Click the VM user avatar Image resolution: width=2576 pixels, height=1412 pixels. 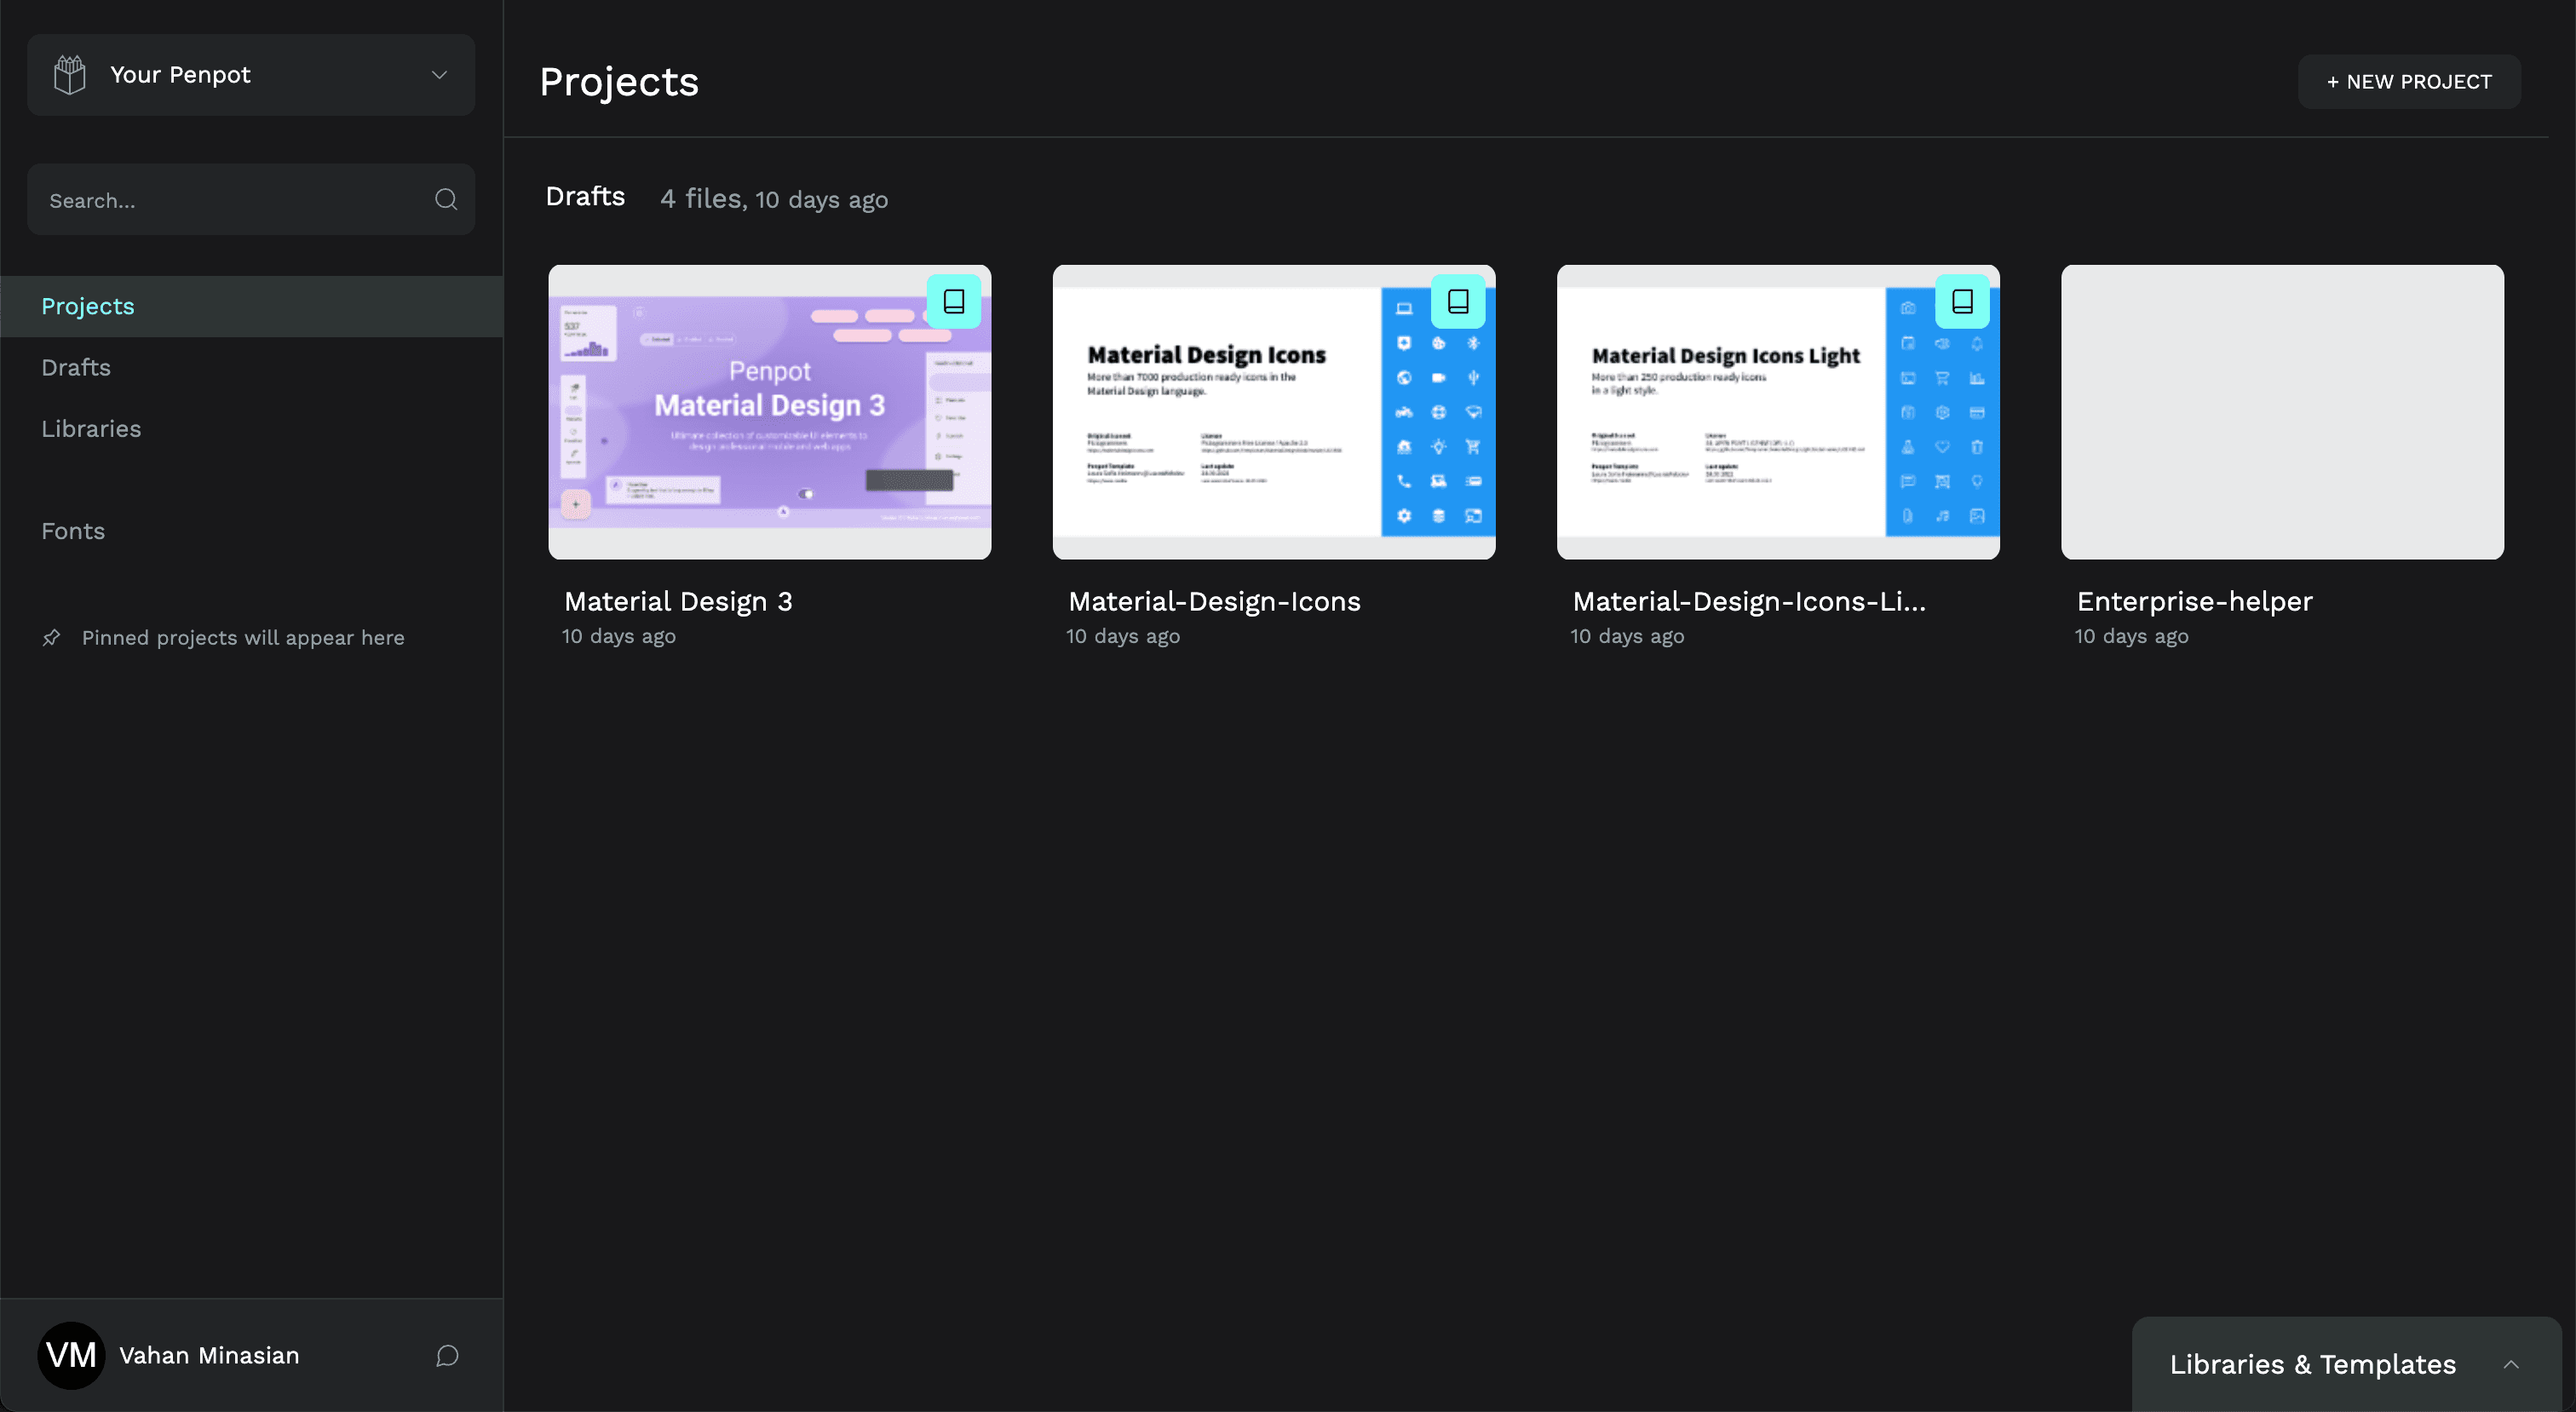coord(71,1355)
